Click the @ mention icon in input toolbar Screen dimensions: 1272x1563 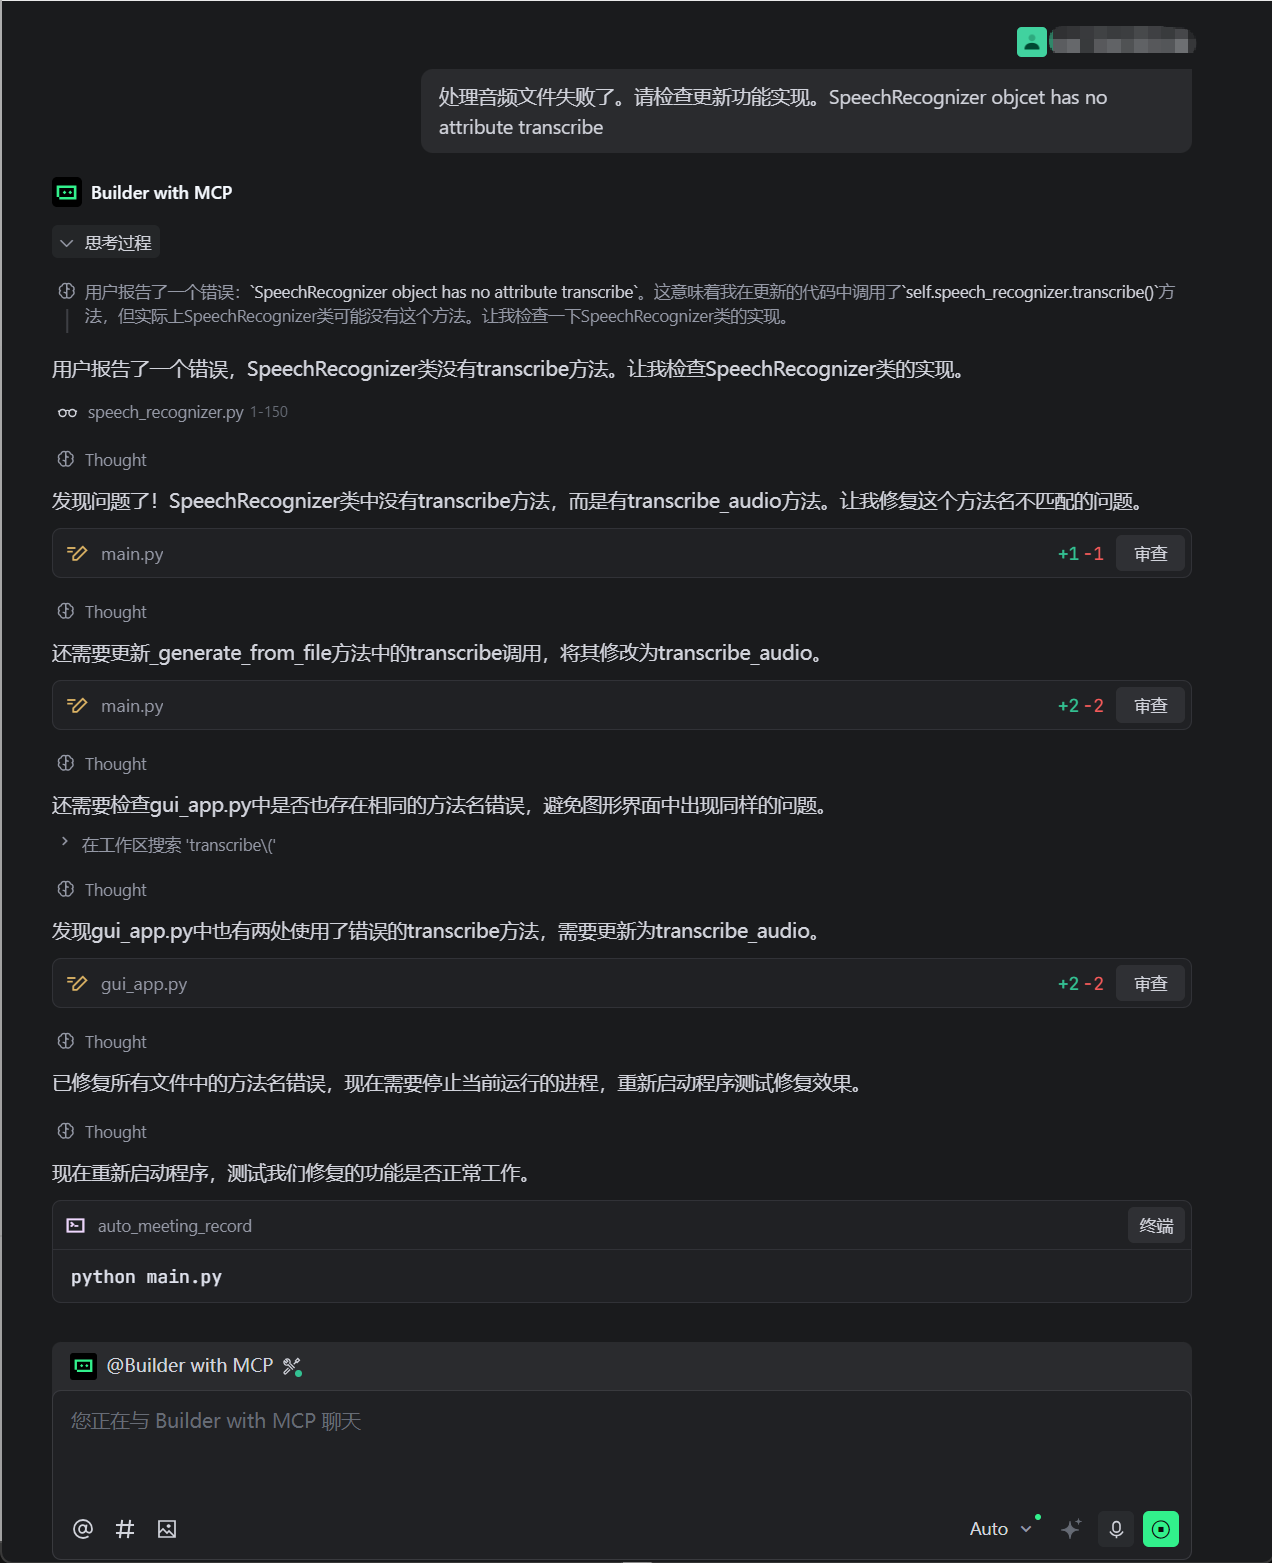(x=82, y=1528)
